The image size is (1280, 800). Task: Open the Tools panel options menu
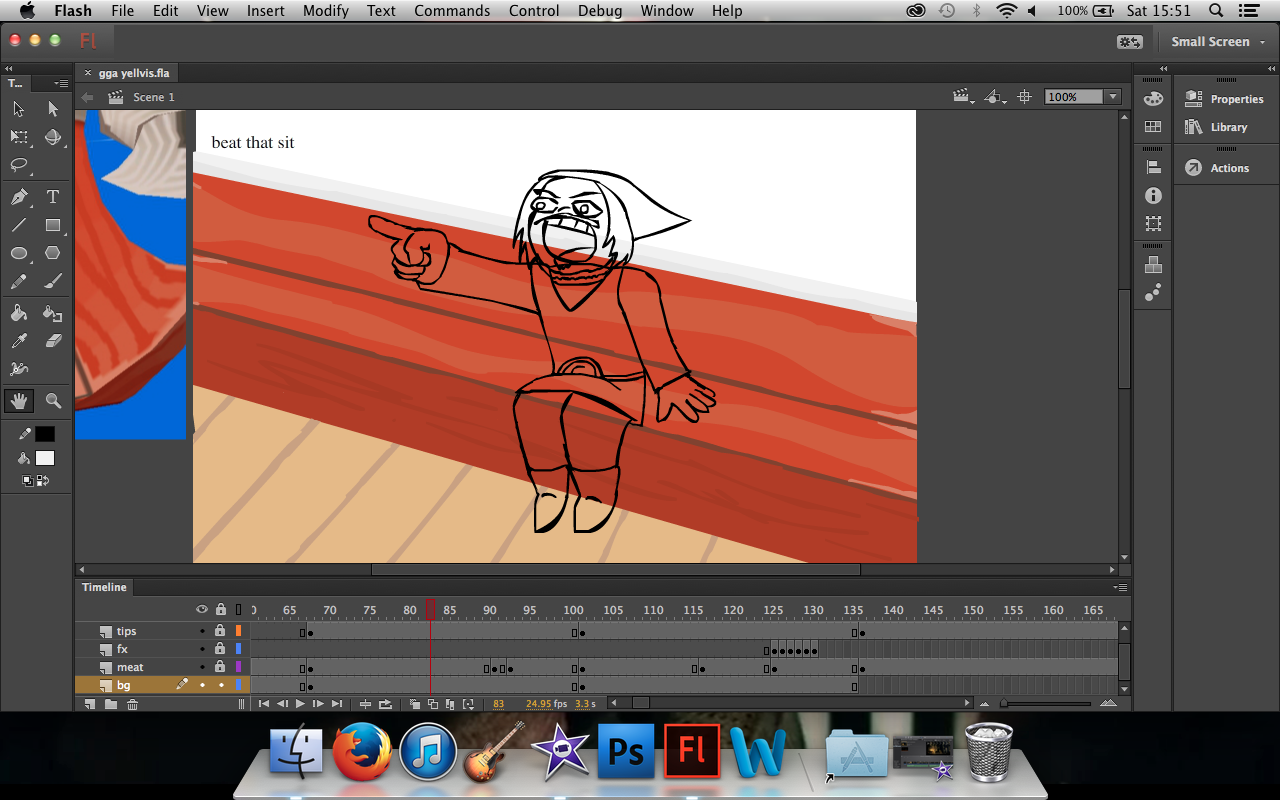point(62,83)
